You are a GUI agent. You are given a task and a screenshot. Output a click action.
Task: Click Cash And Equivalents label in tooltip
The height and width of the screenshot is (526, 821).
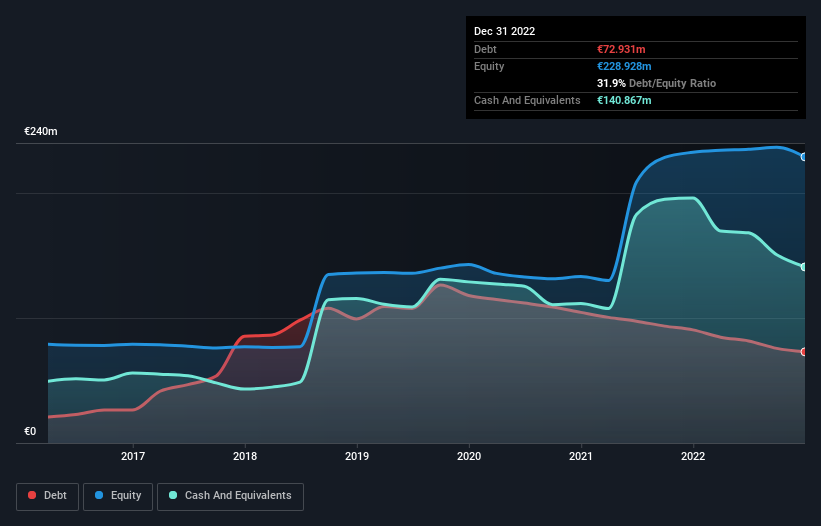click(527, 100)
